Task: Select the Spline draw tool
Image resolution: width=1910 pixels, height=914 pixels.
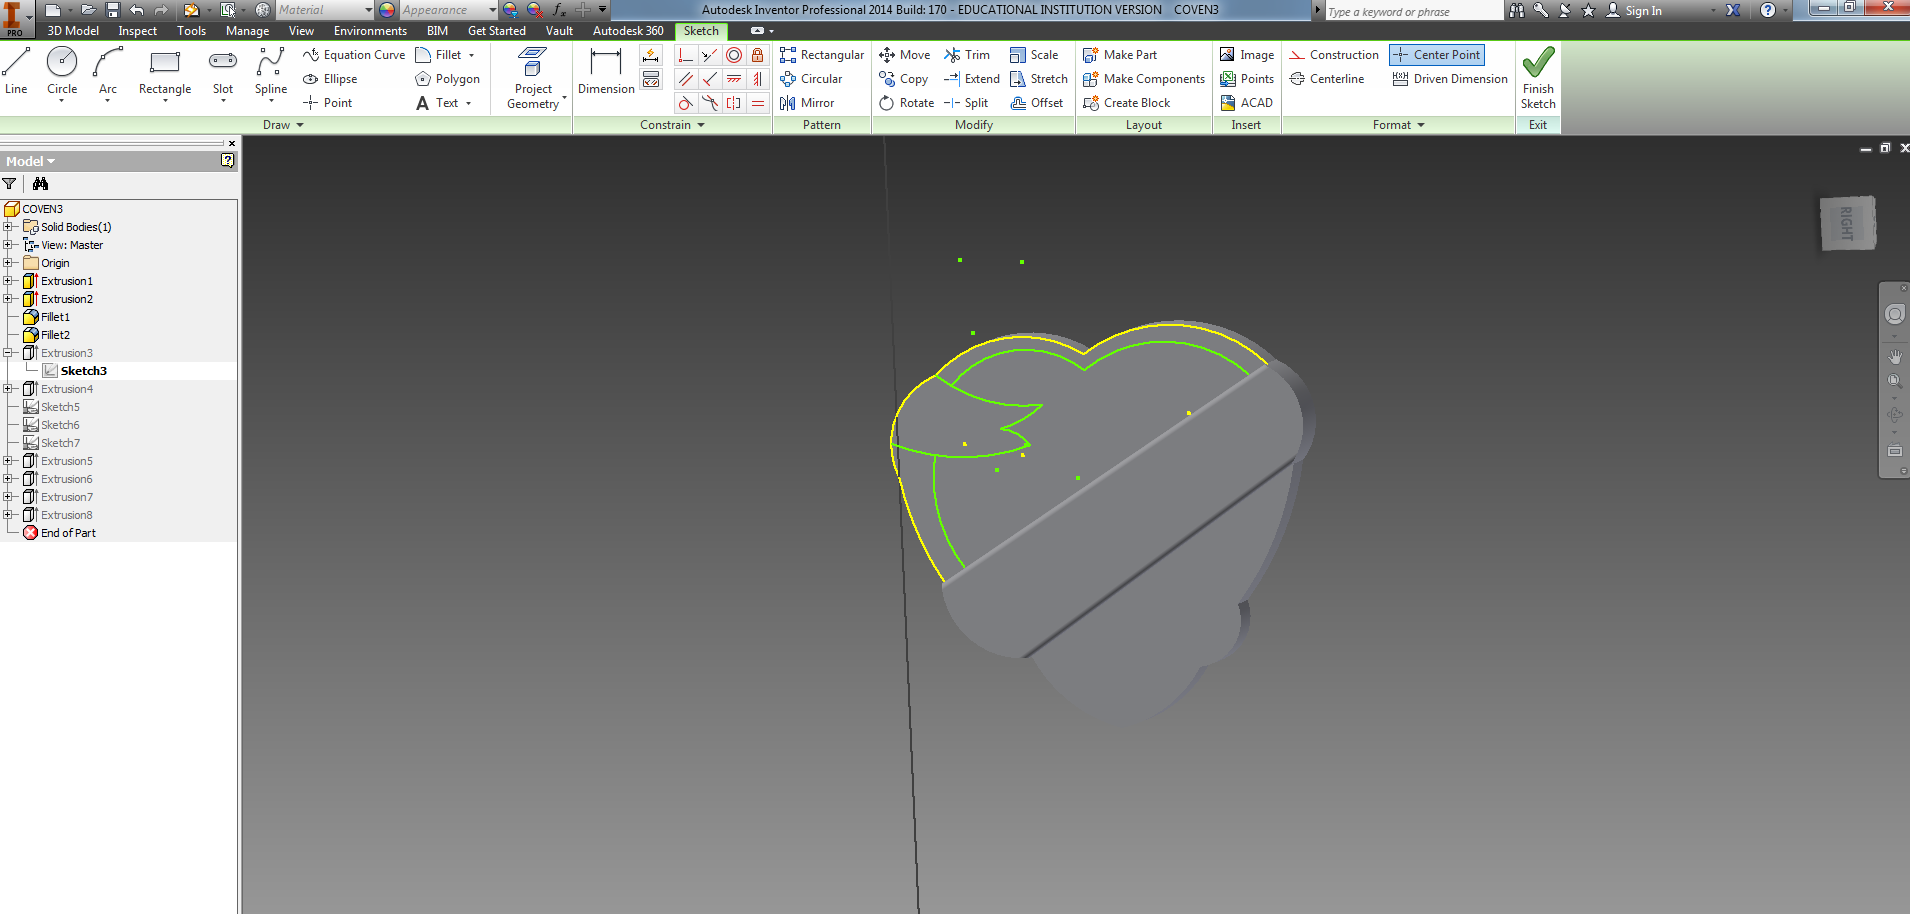Action: pyautogui.click(x=271, y=72)
